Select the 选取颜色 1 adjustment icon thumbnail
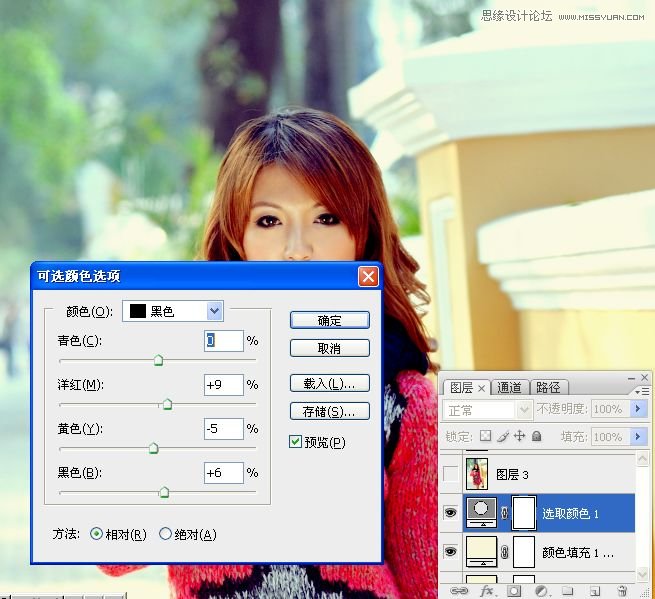 tap(482, 513)
